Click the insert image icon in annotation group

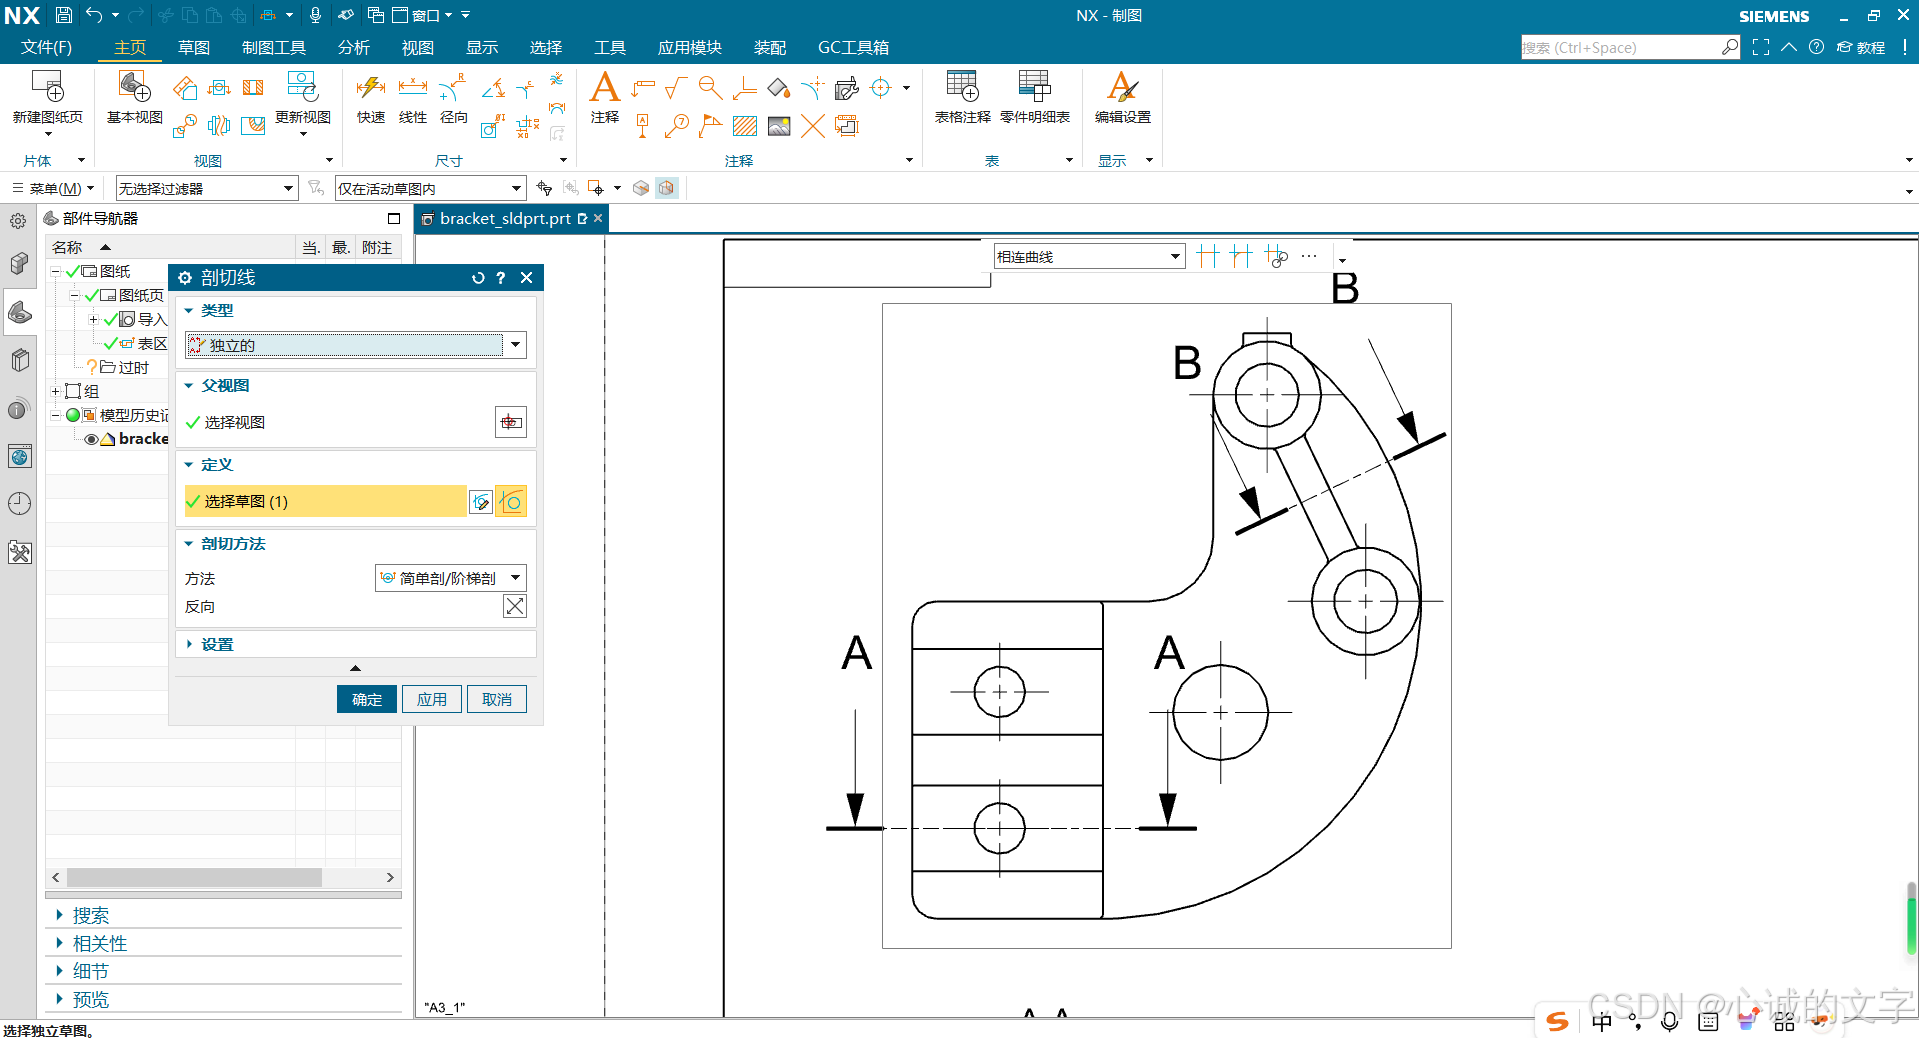point(779,126)
